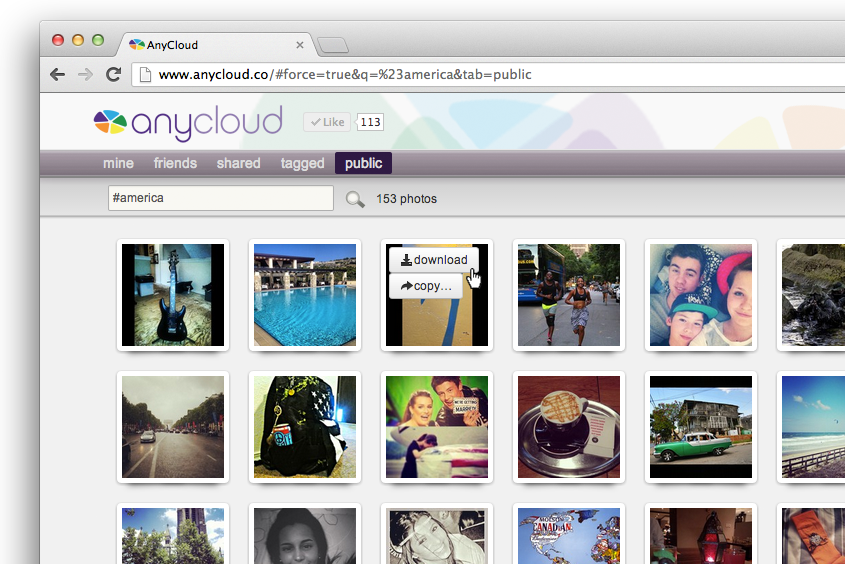The width and height of the screenshot is (845, 564).
Task: Open the Canadian world map photo
Action: (569, 535)
